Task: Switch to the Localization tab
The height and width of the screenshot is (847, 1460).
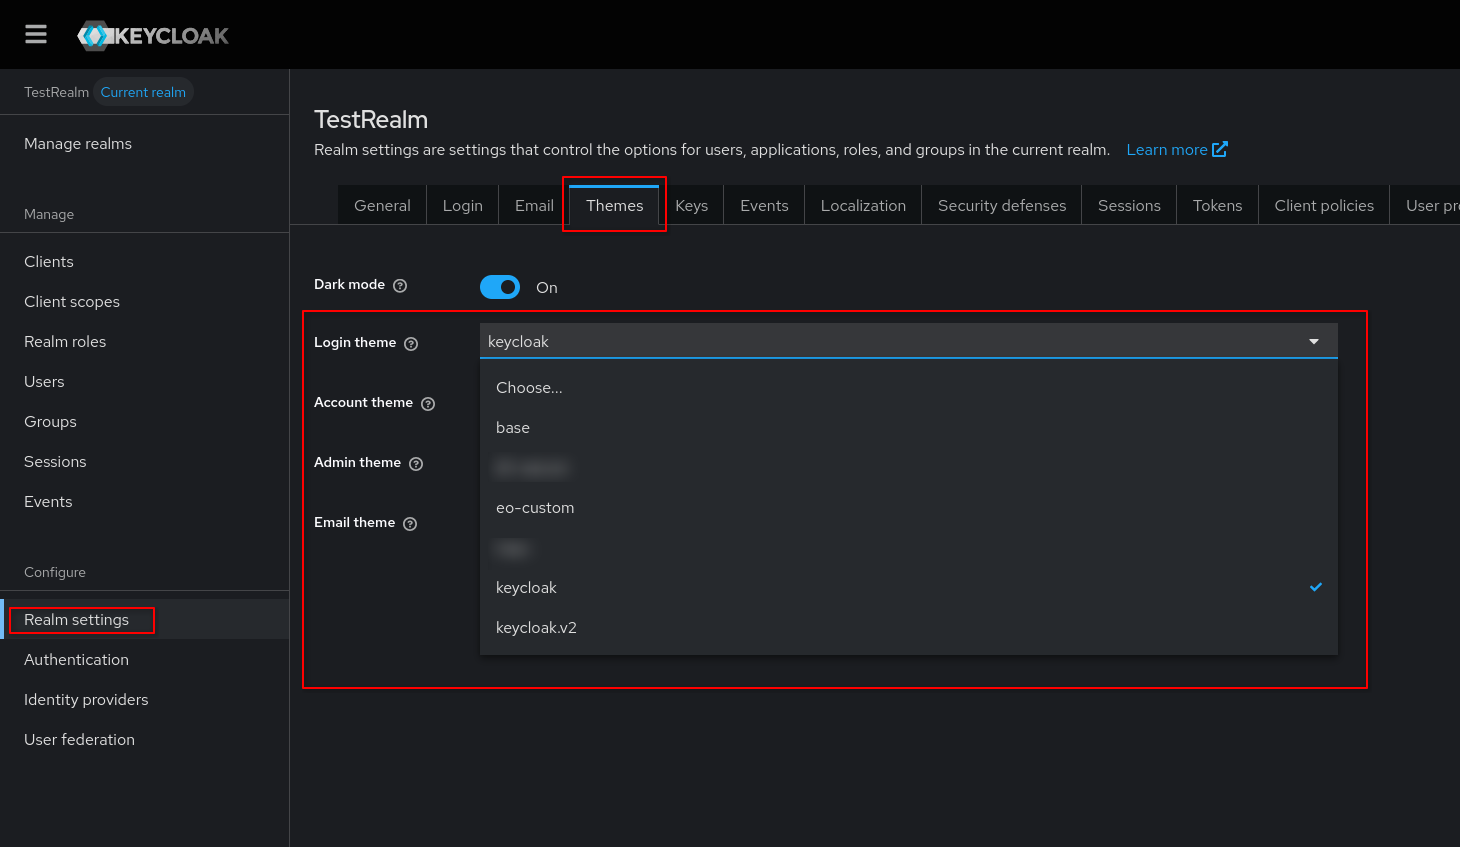Action: click(x=863, y=205)
